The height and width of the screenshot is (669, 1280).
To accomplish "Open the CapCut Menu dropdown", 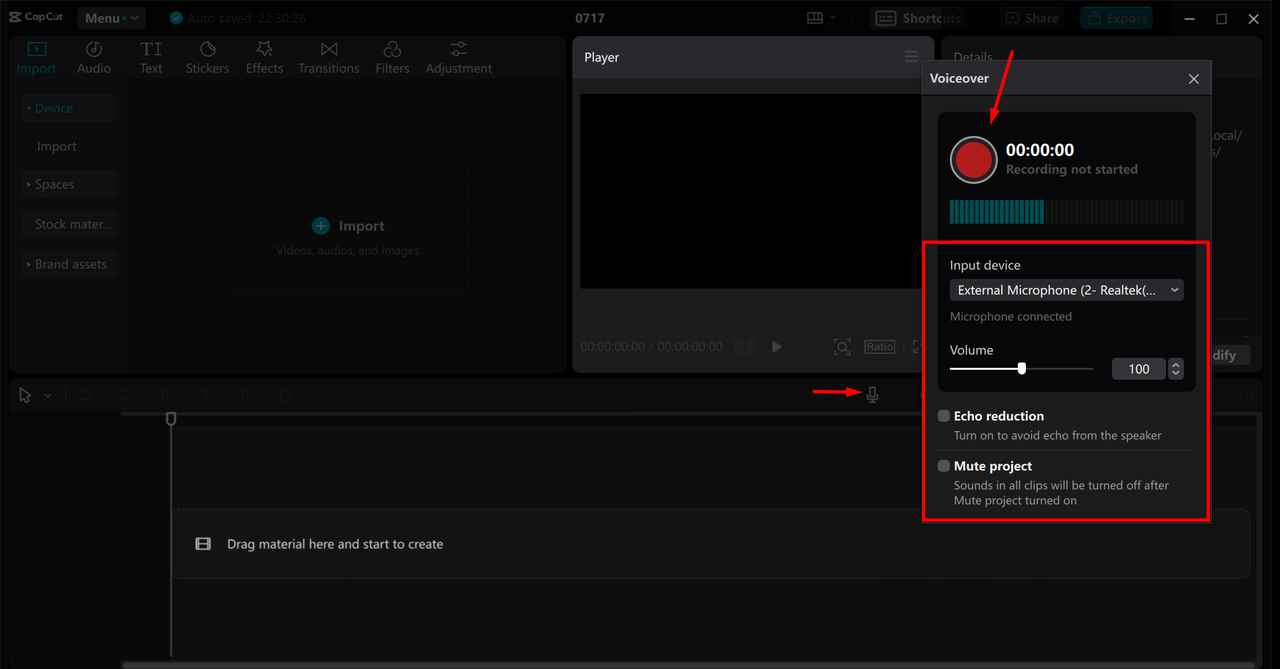I will pyautogui.click(x=111, y=18).
